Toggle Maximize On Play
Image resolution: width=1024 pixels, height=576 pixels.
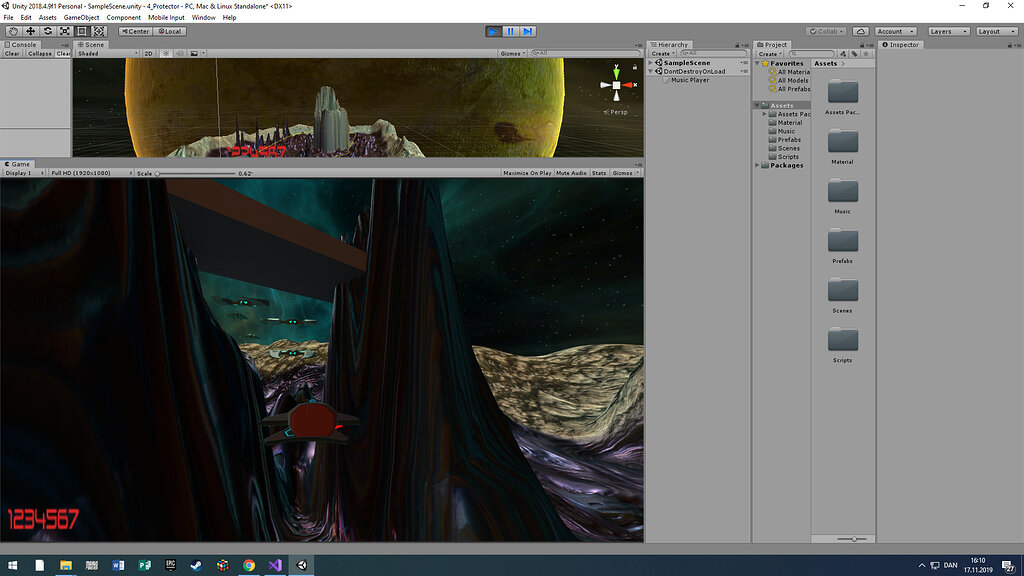pyautogui.click(x=526, y=173)
